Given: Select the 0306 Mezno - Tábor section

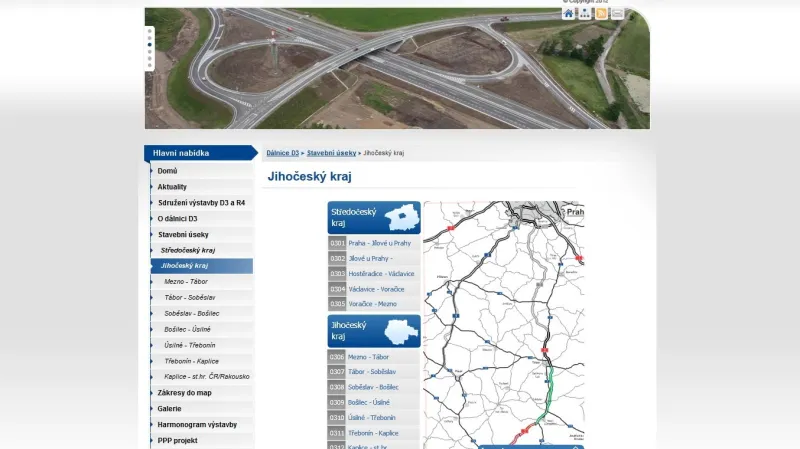Looking at the screenshot, I should (x=374, y=357).
